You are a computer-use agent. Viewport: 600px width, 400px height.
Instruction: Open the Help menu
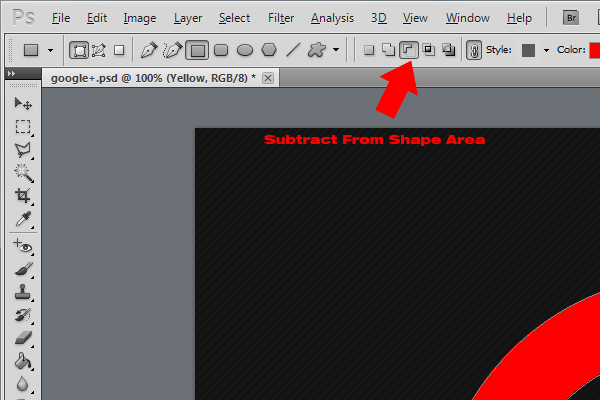(519, 18)
